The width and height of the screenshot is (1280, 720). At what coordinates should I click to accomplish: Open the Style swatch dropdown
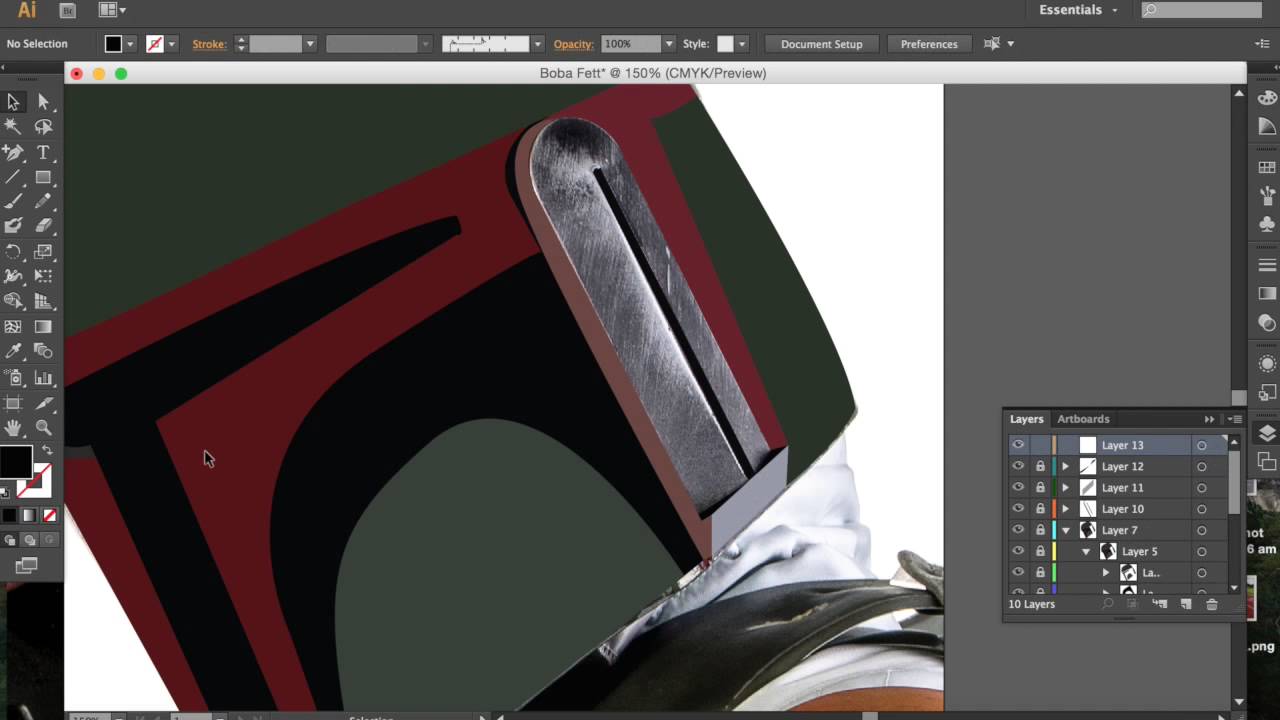741,44
